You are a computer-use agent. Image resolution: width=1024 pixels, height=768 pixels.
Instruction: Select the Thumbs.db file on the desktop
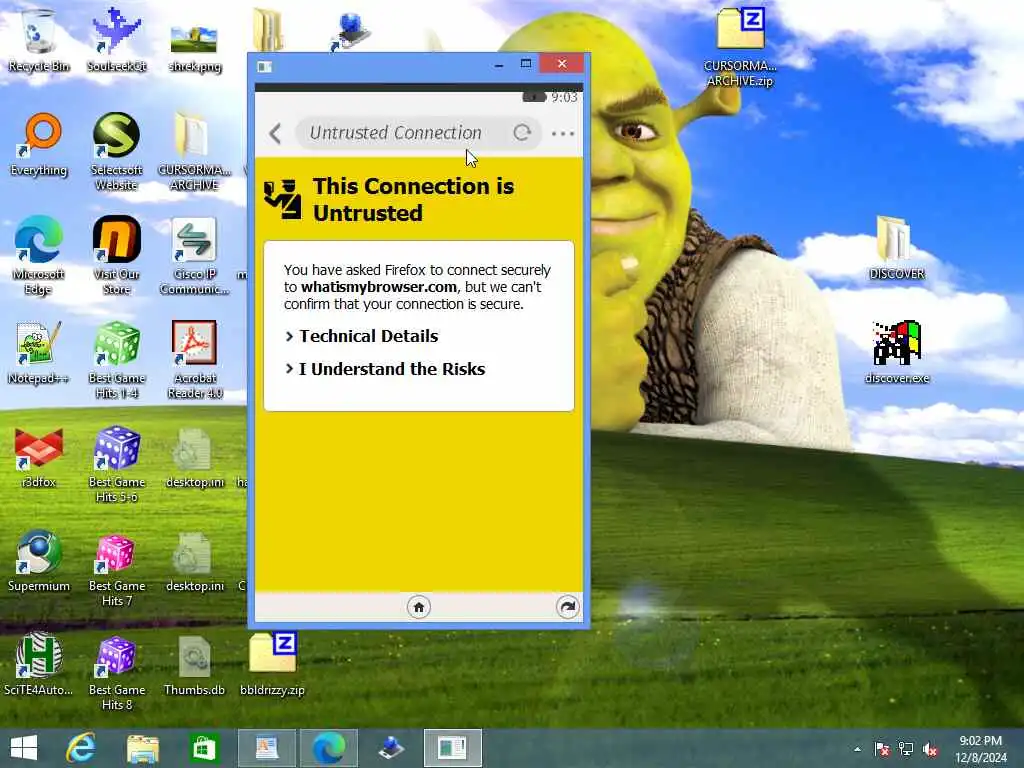point(195,664)
